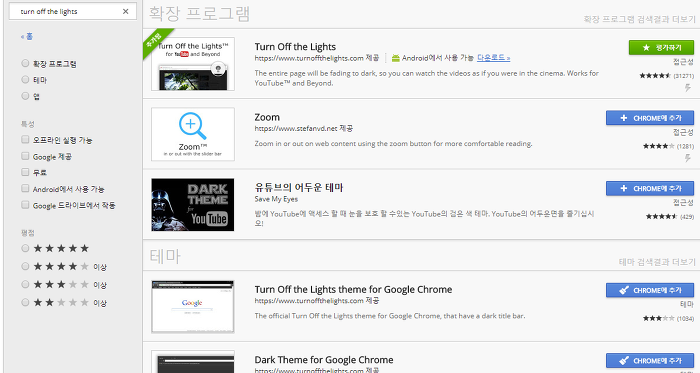
Task: Click the Android robot icon
Action: pos(395,58)
